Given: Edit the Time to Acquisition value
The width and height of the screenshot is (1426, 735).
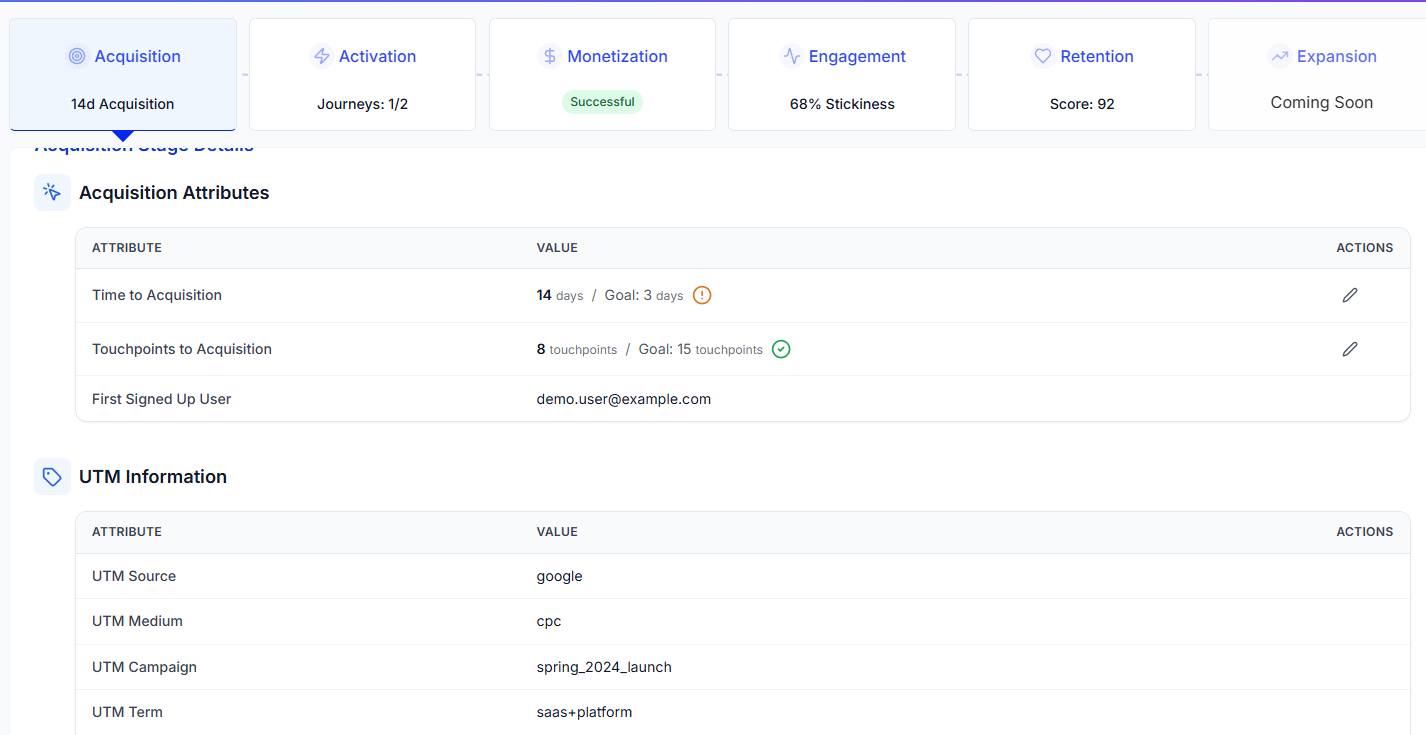Looking at the screenshot, I should click(x=1350, y=295).
